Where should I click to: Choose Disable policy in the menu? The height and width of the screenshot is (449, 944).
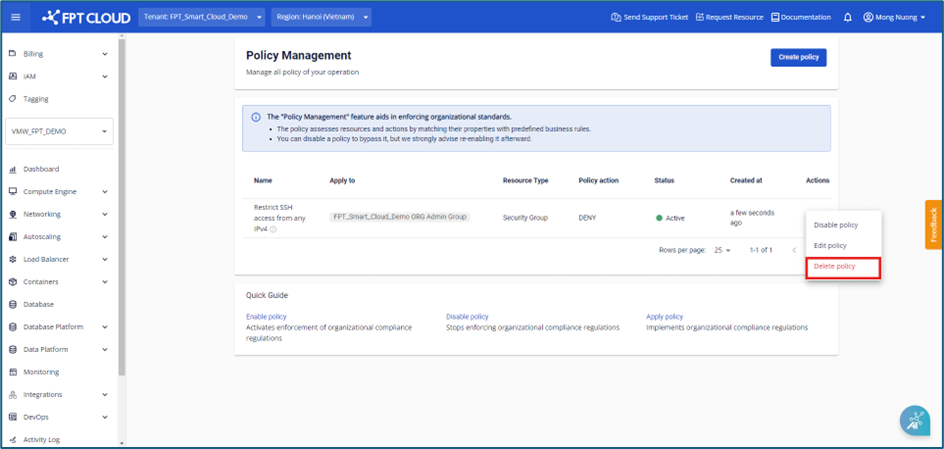(835, 225)
